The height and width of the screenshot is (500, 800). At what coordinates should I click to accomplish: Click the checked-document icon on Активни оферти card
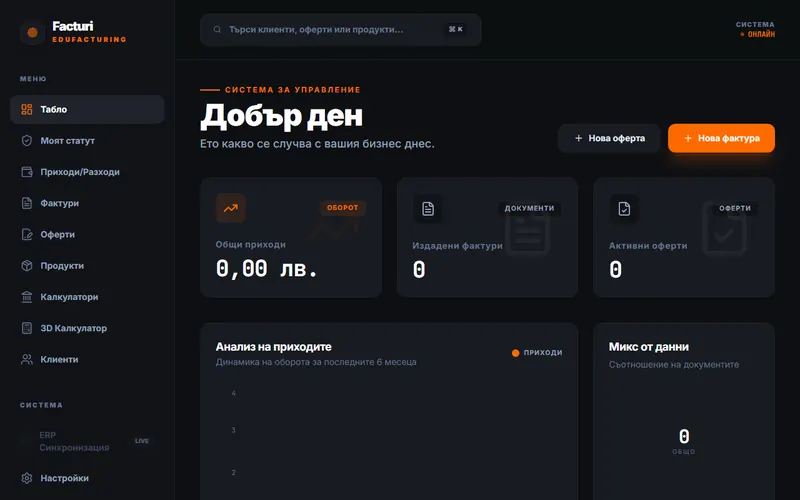(624, 209)
